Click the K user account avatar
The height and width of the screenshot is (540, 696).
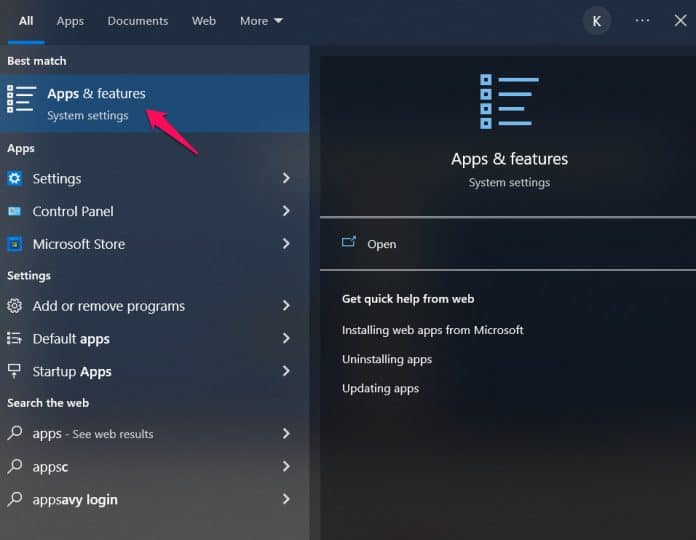(x=597, y=21)
